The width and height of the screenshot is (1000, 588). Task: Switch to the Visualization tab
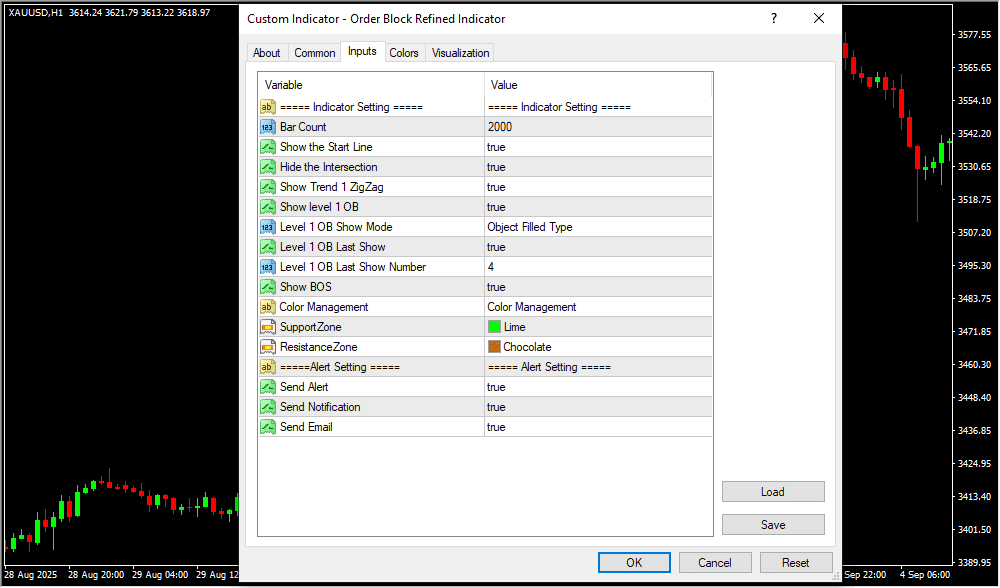(460, 53)
